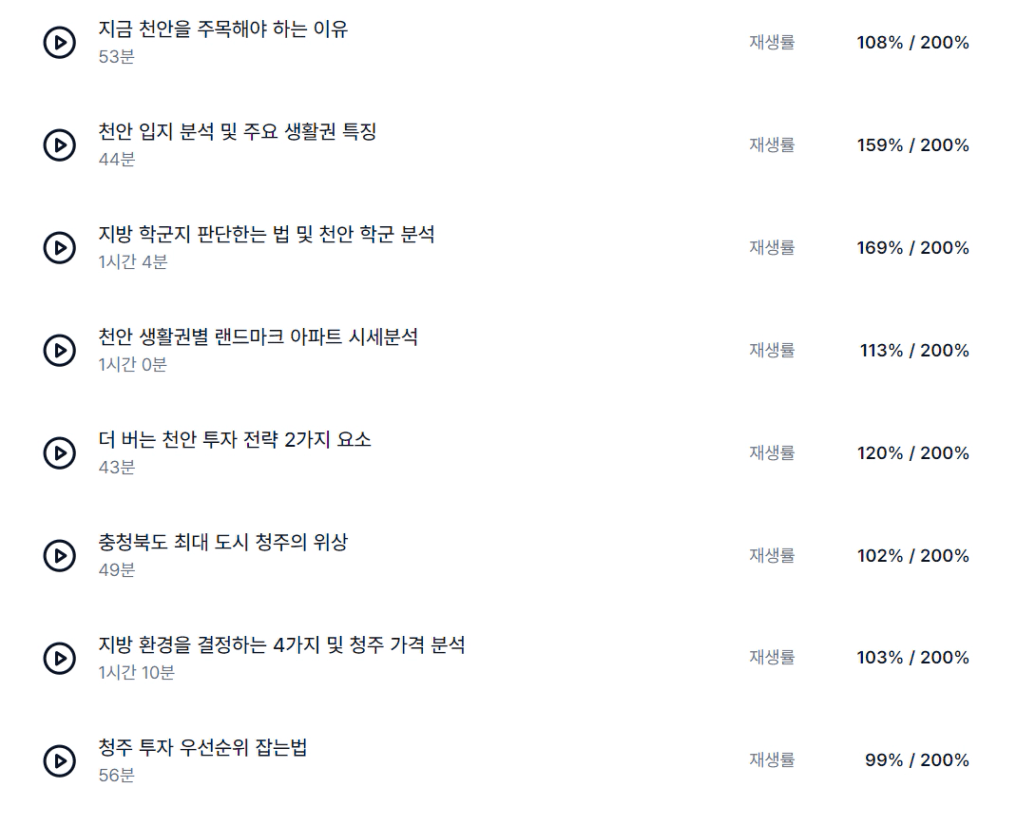
Task: Hit play icon for 지방 환경을 결정하는 4가지
Action: coord(60,658)
